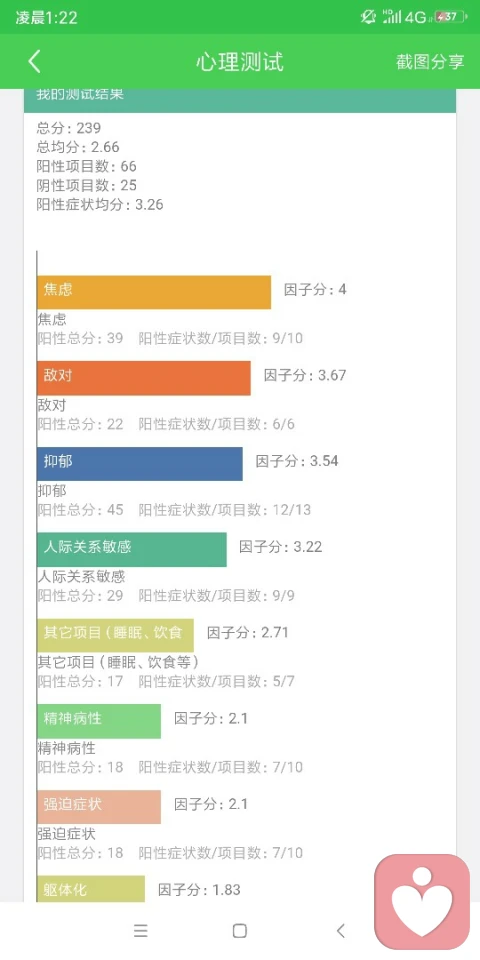Viewport: 480px width, 960px height.
Task: Tap Android recent apps menu icon
Action: point(141,931)
